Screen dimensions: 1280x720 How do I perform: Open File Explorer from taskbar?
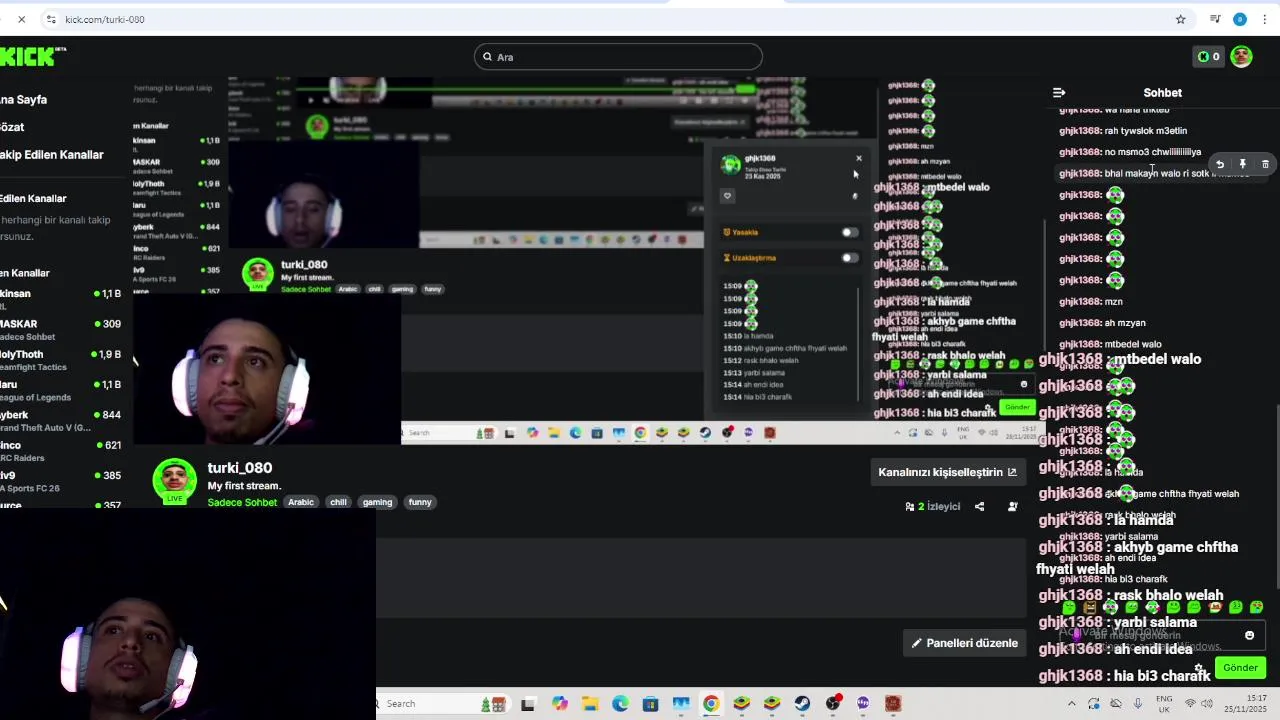(589, 704)
